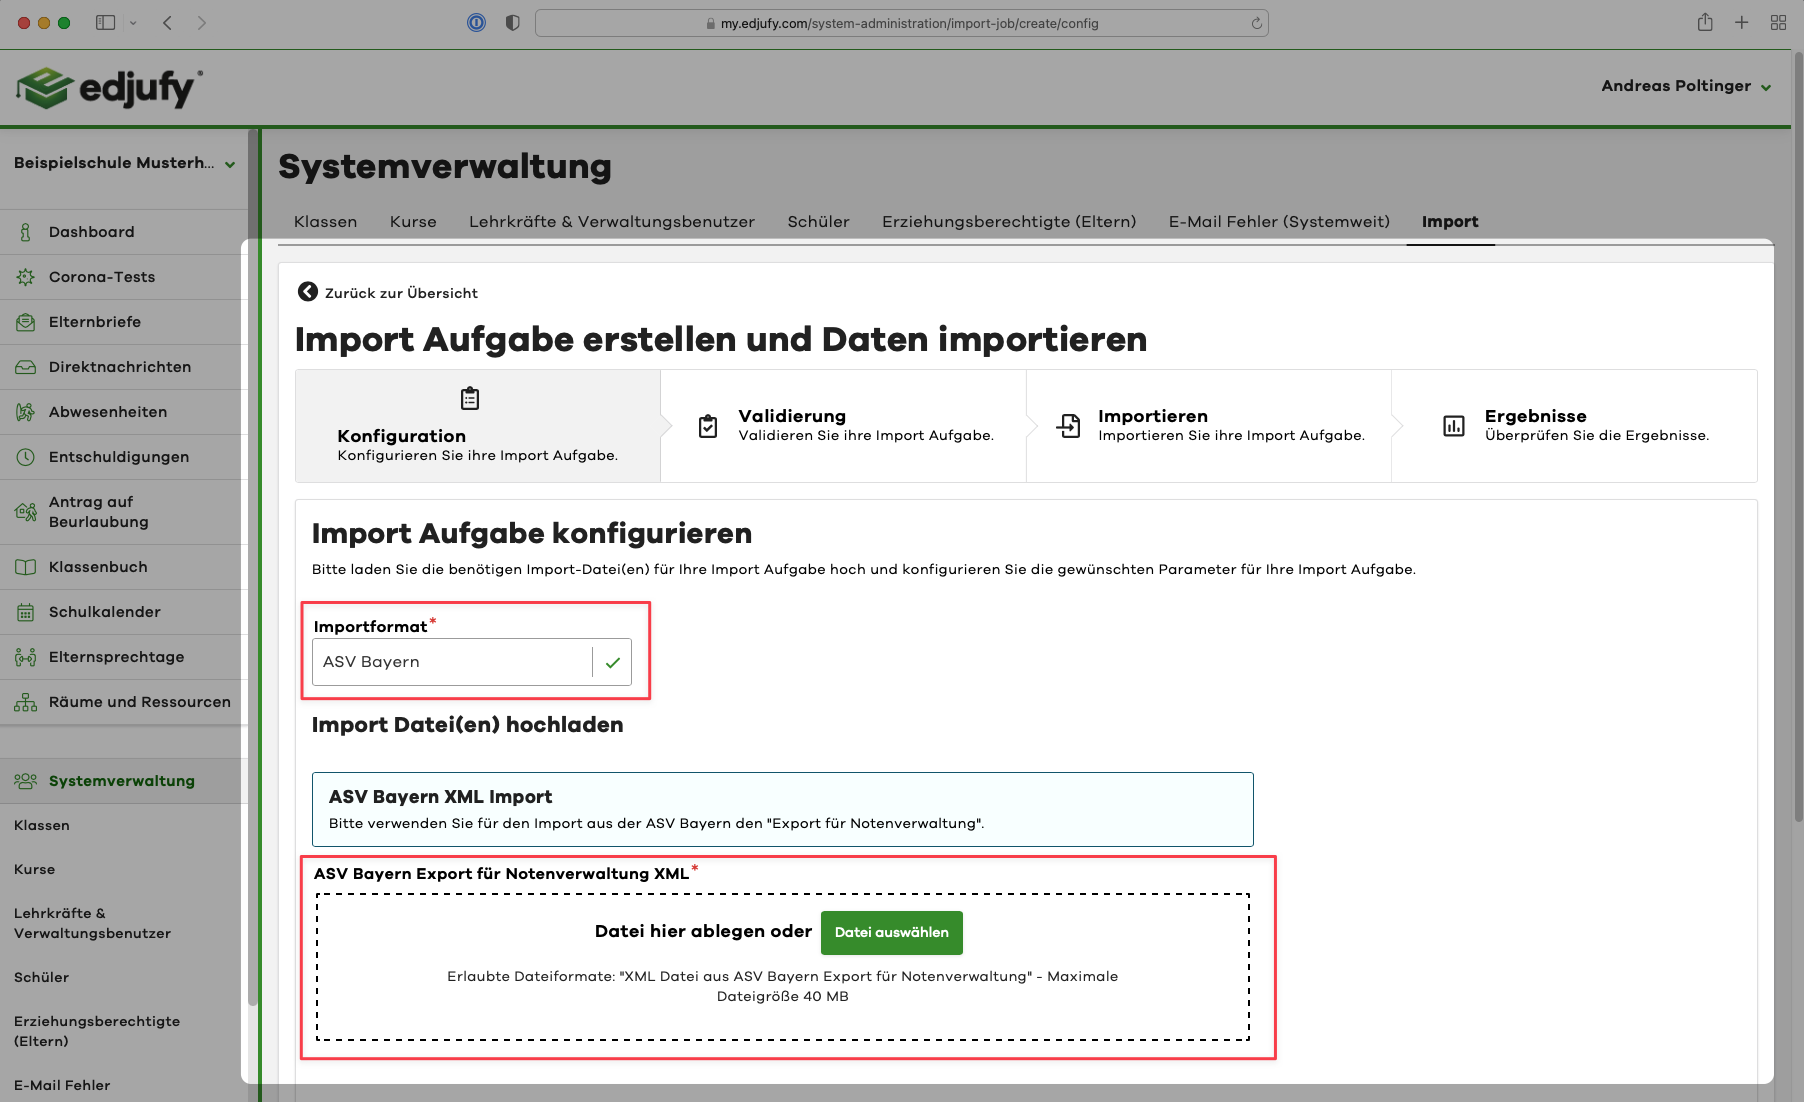Screen dimensions: 1804x1102
Task: Open the Lehrkräfte & Verwaltungsbenutzer tab
Action: coord(611,222)
